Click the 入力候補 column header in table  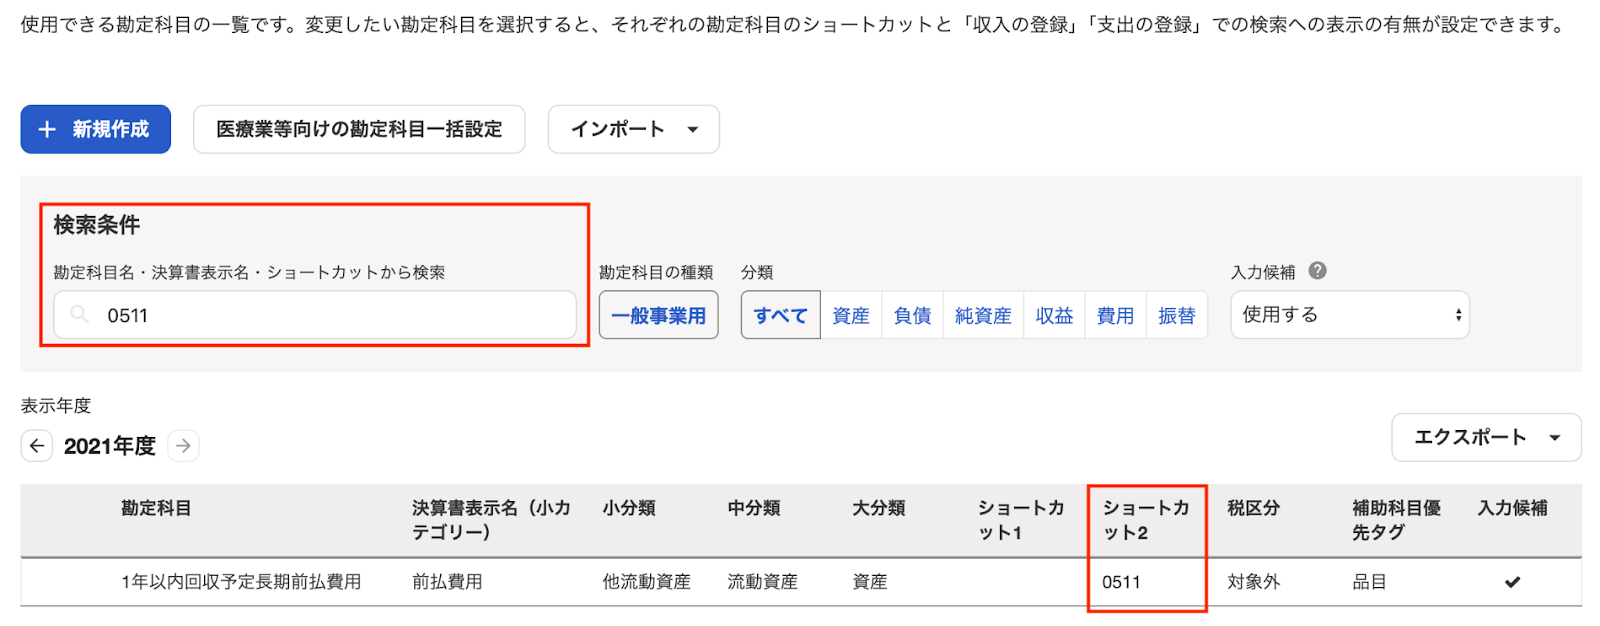(1513, 508)
